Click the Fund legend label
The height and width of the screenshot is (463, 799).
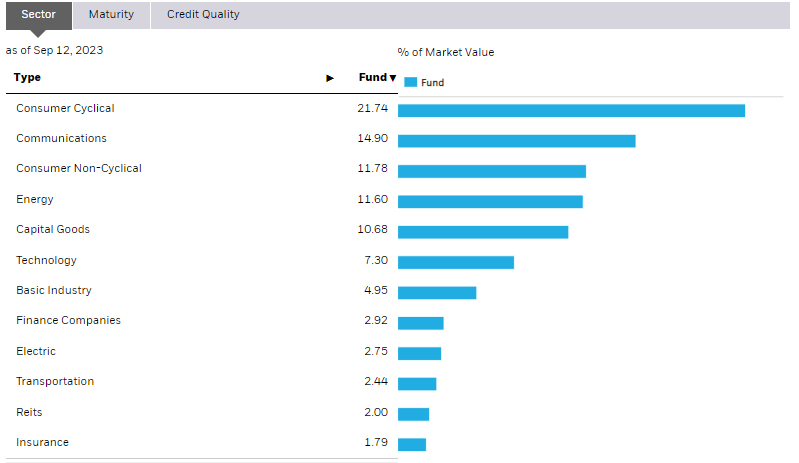433,83
